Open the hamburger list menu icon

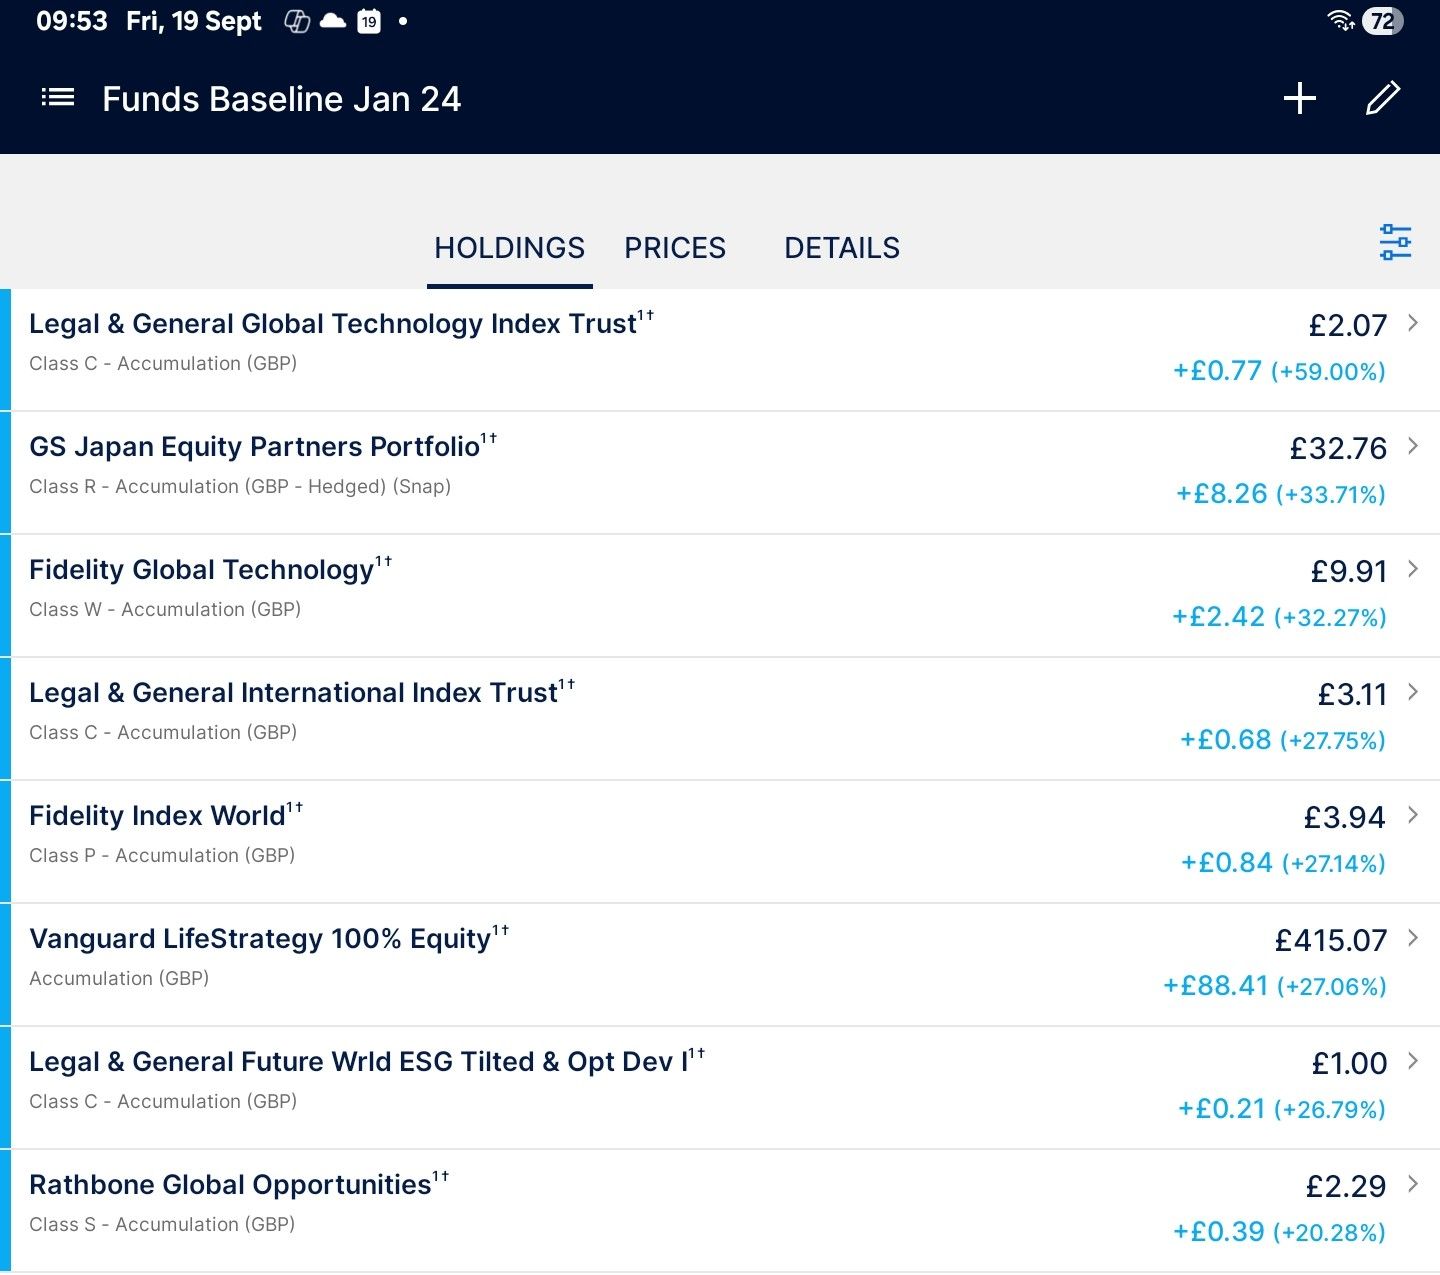[x=58, y=98]
